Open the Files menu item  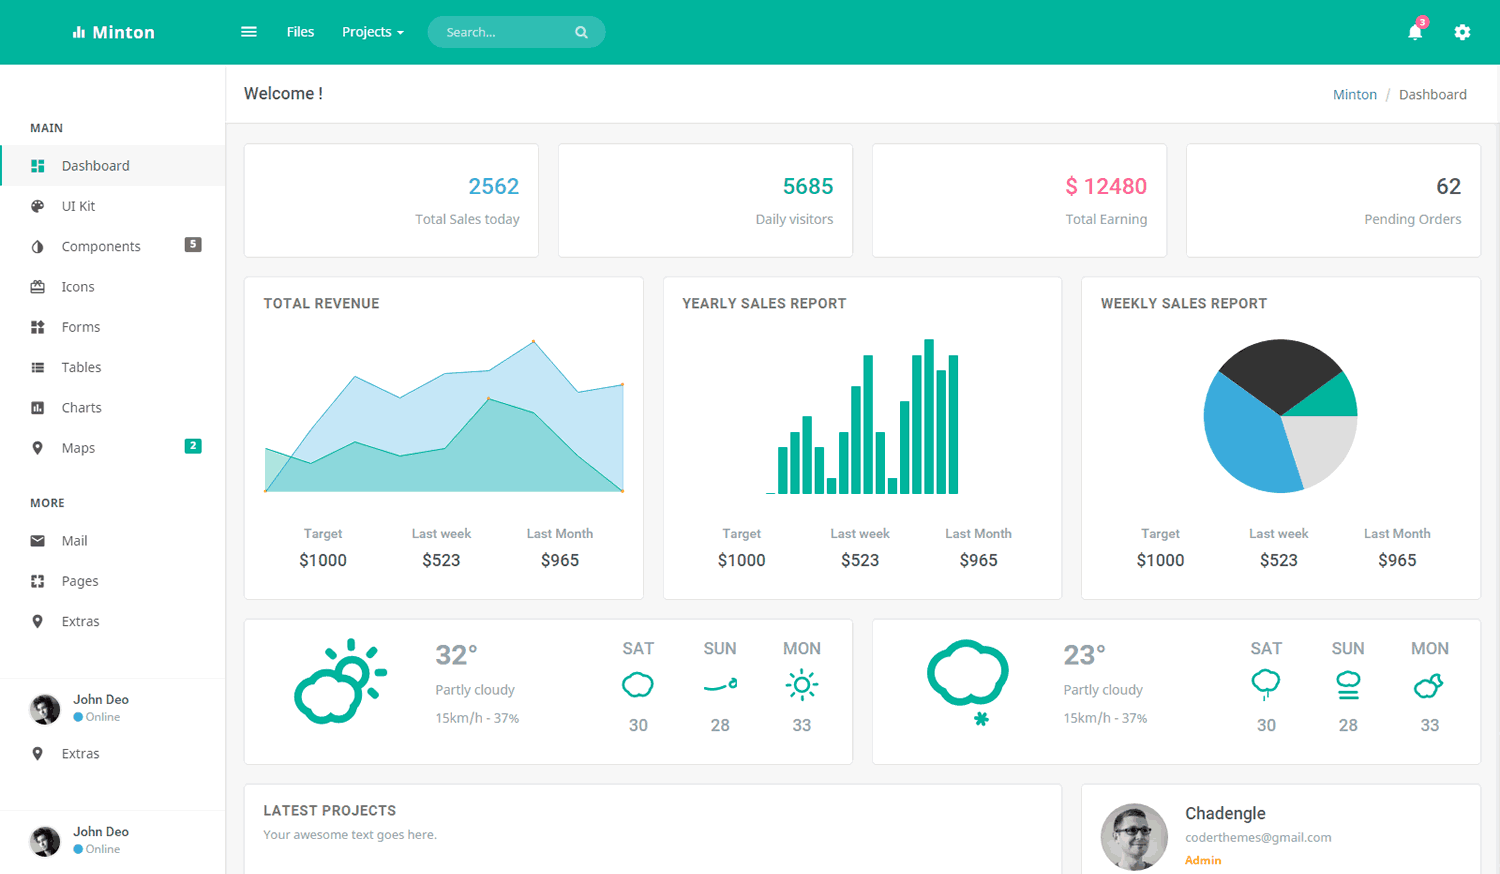pyautogui.click(x=300, y=32)
